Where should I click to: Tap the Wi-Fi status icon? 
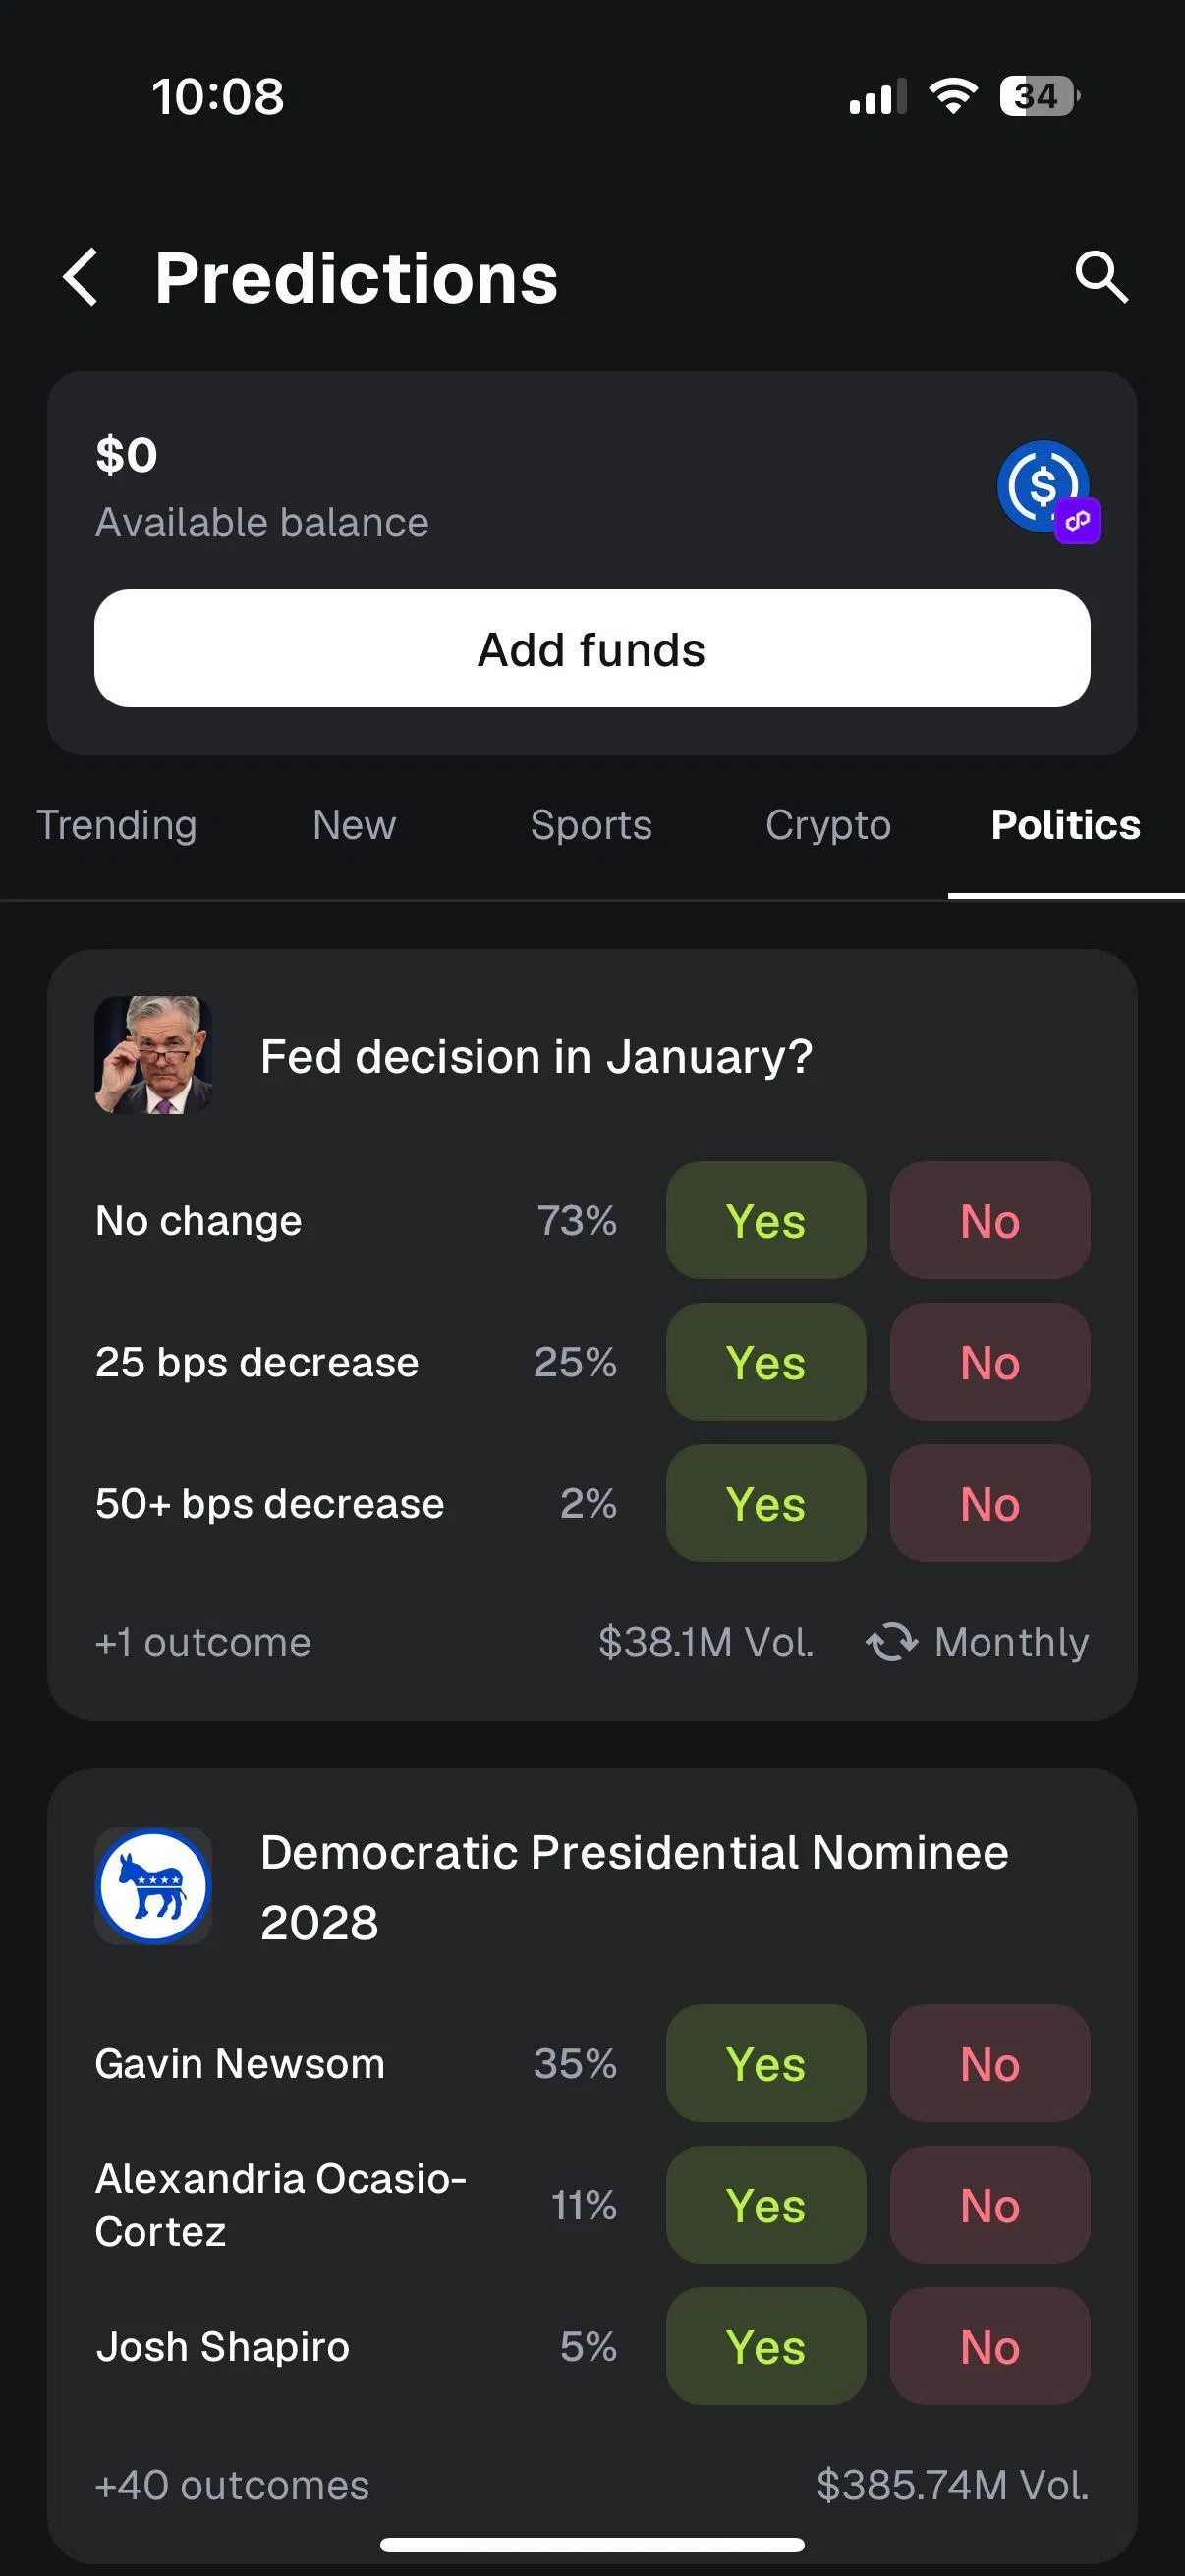coord(953,96)
